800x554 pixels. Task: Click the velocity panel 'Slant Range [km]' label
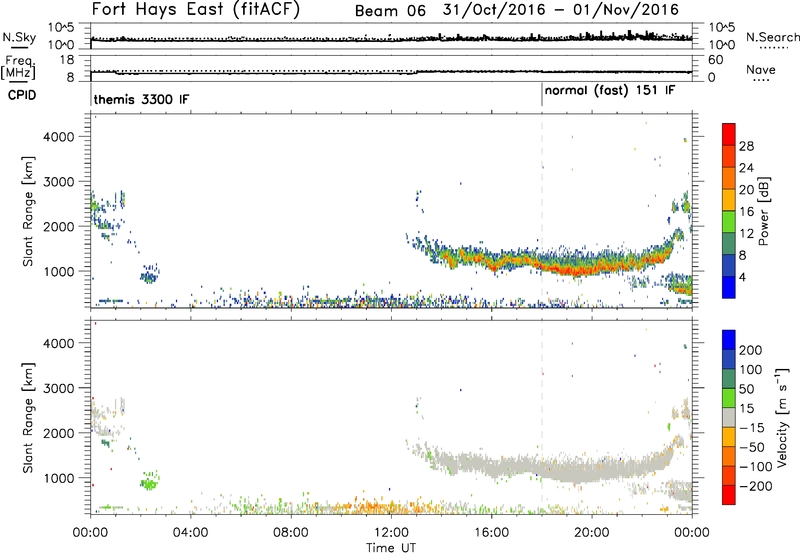[28, 417]
